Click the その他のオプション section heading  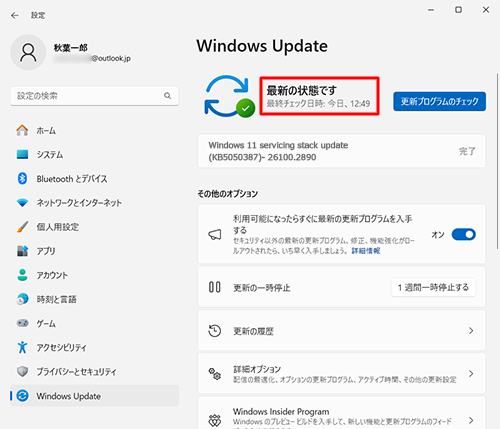click(x=228, y=194)
